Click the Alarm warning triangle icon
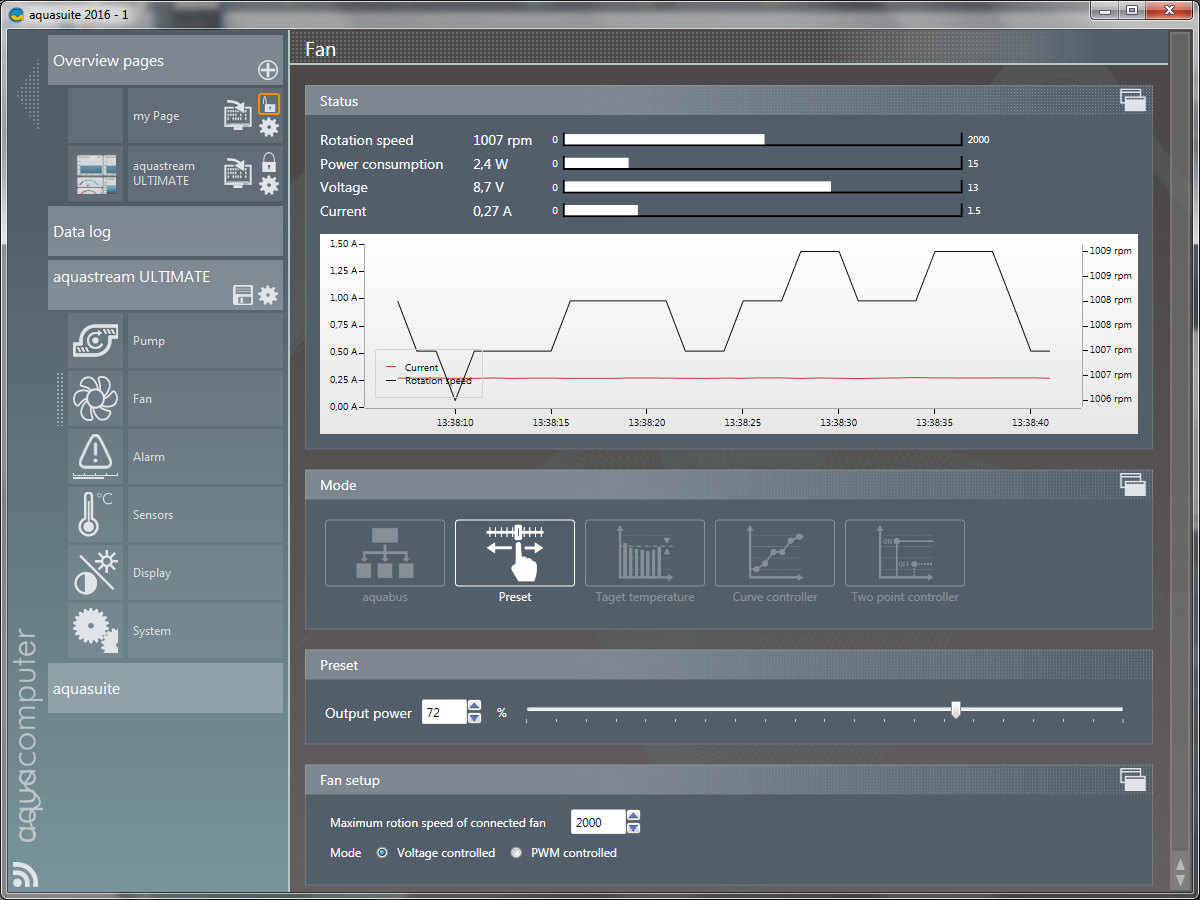1200x900 pixels. pyautogui.click(x=97, y=457)
